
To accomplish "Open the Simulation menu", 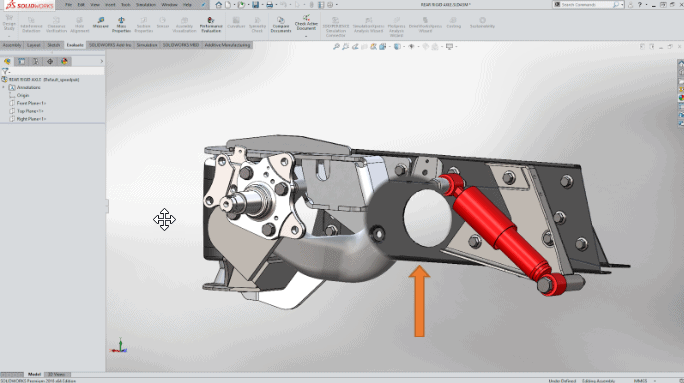I will click(x=146, y=5).
